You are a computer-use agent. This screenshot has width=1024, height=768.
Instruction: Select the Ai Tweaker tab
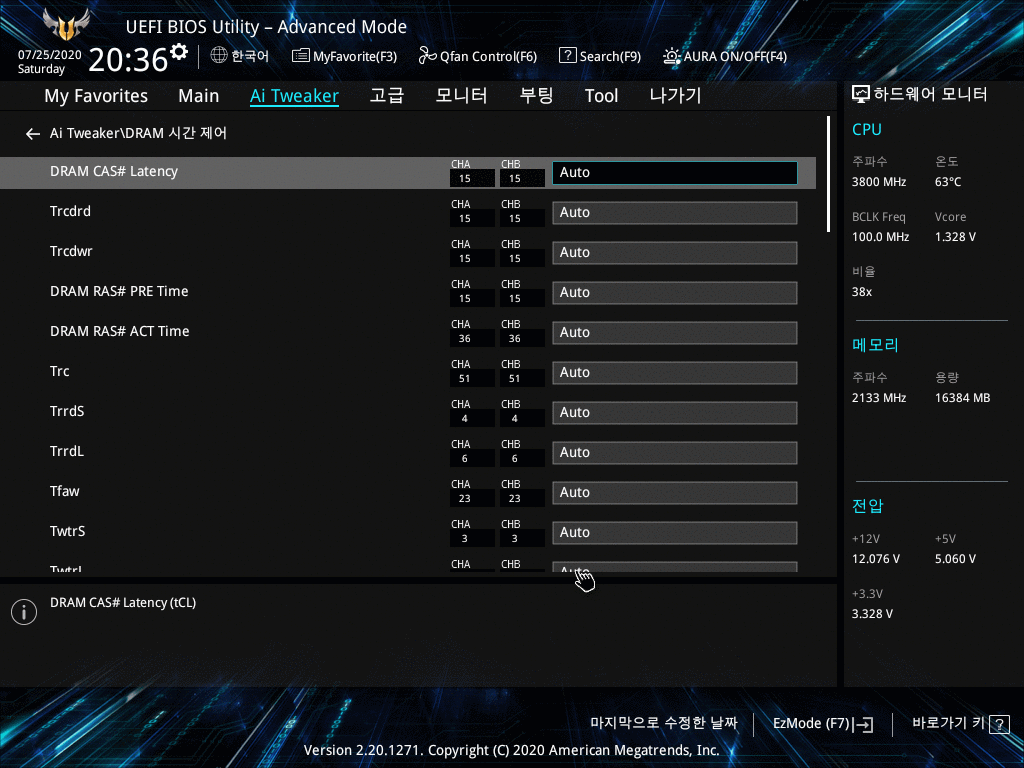tap(294, 96)
